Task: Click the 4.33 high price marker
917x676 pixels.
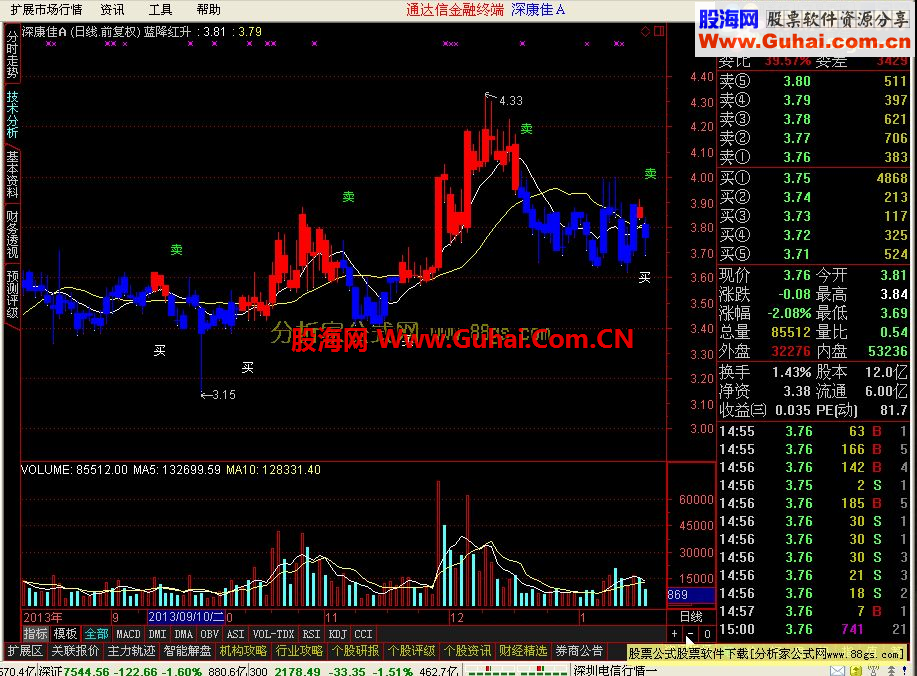Action: pyautogui.click(x=511, y=101)
